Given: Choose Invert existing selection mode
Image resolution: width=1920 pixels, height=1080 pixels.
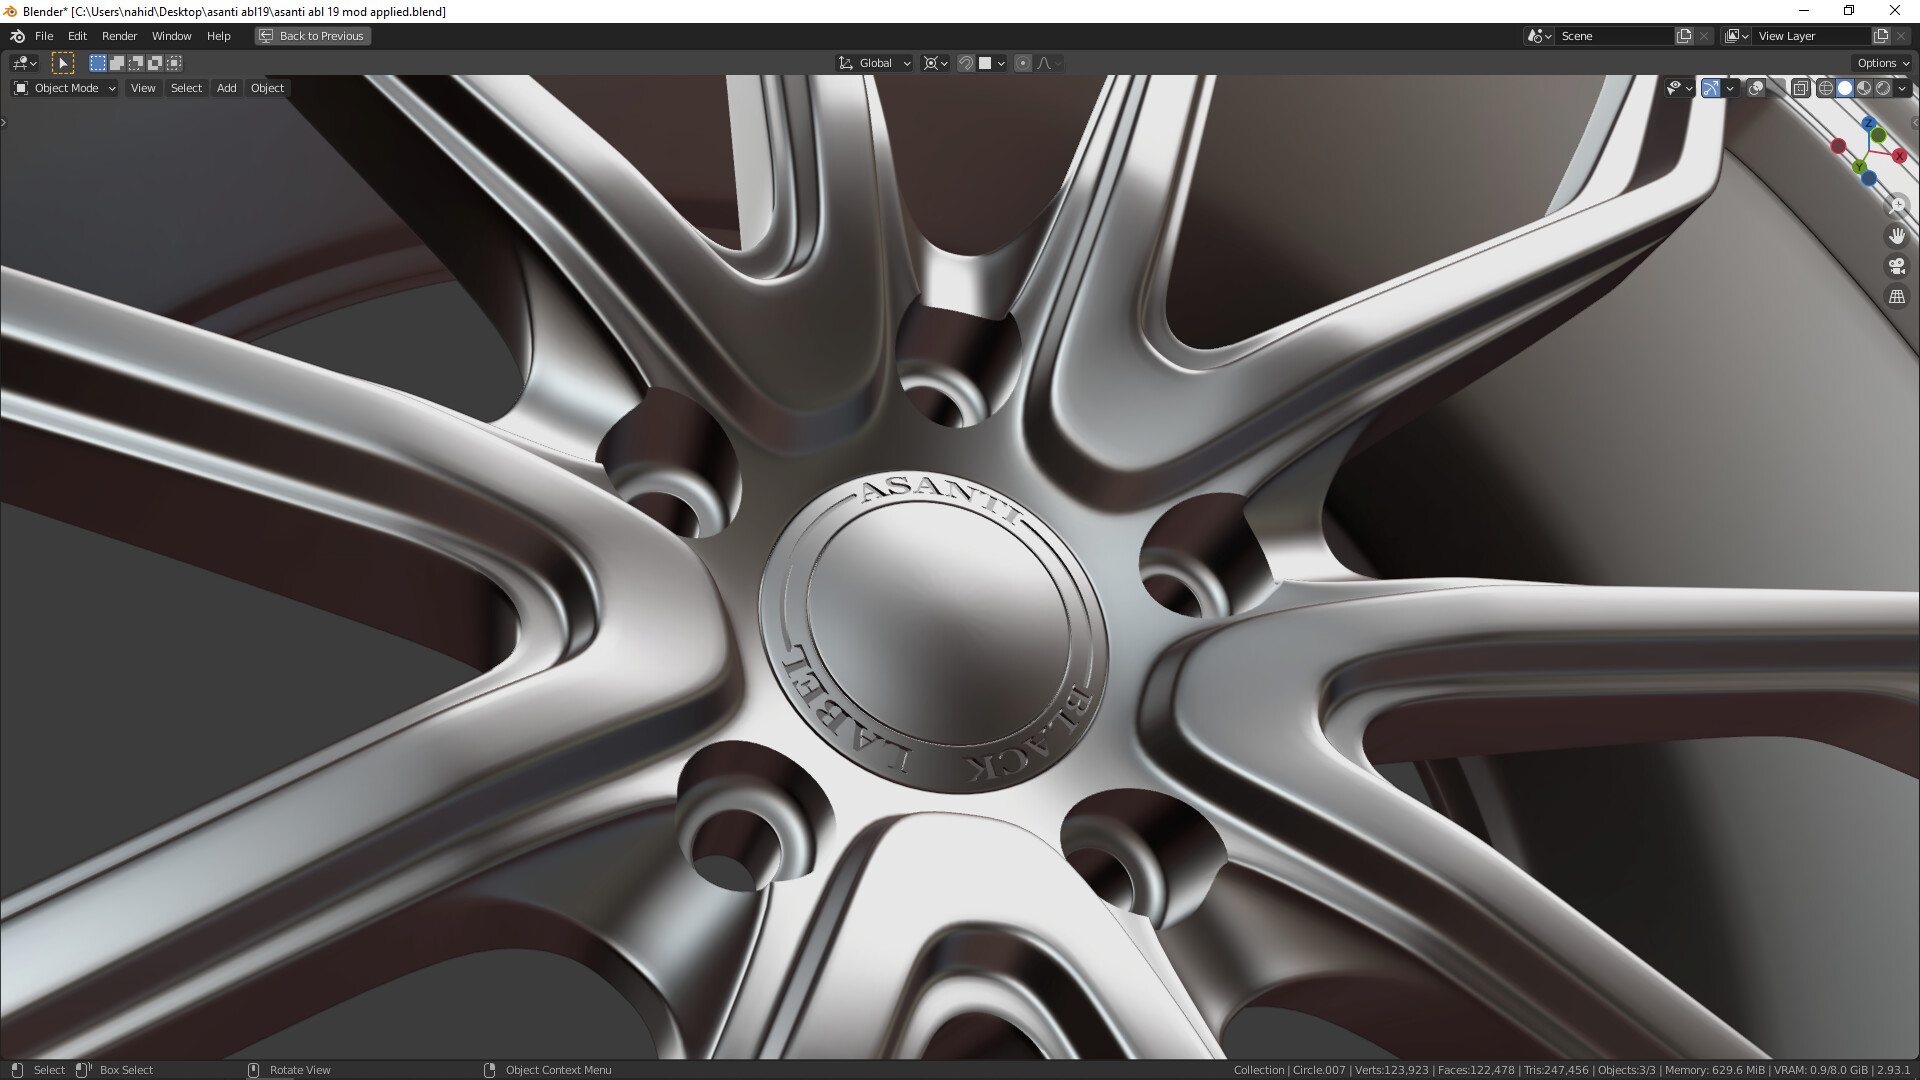Looking at the screenshot, I should 155,63.
